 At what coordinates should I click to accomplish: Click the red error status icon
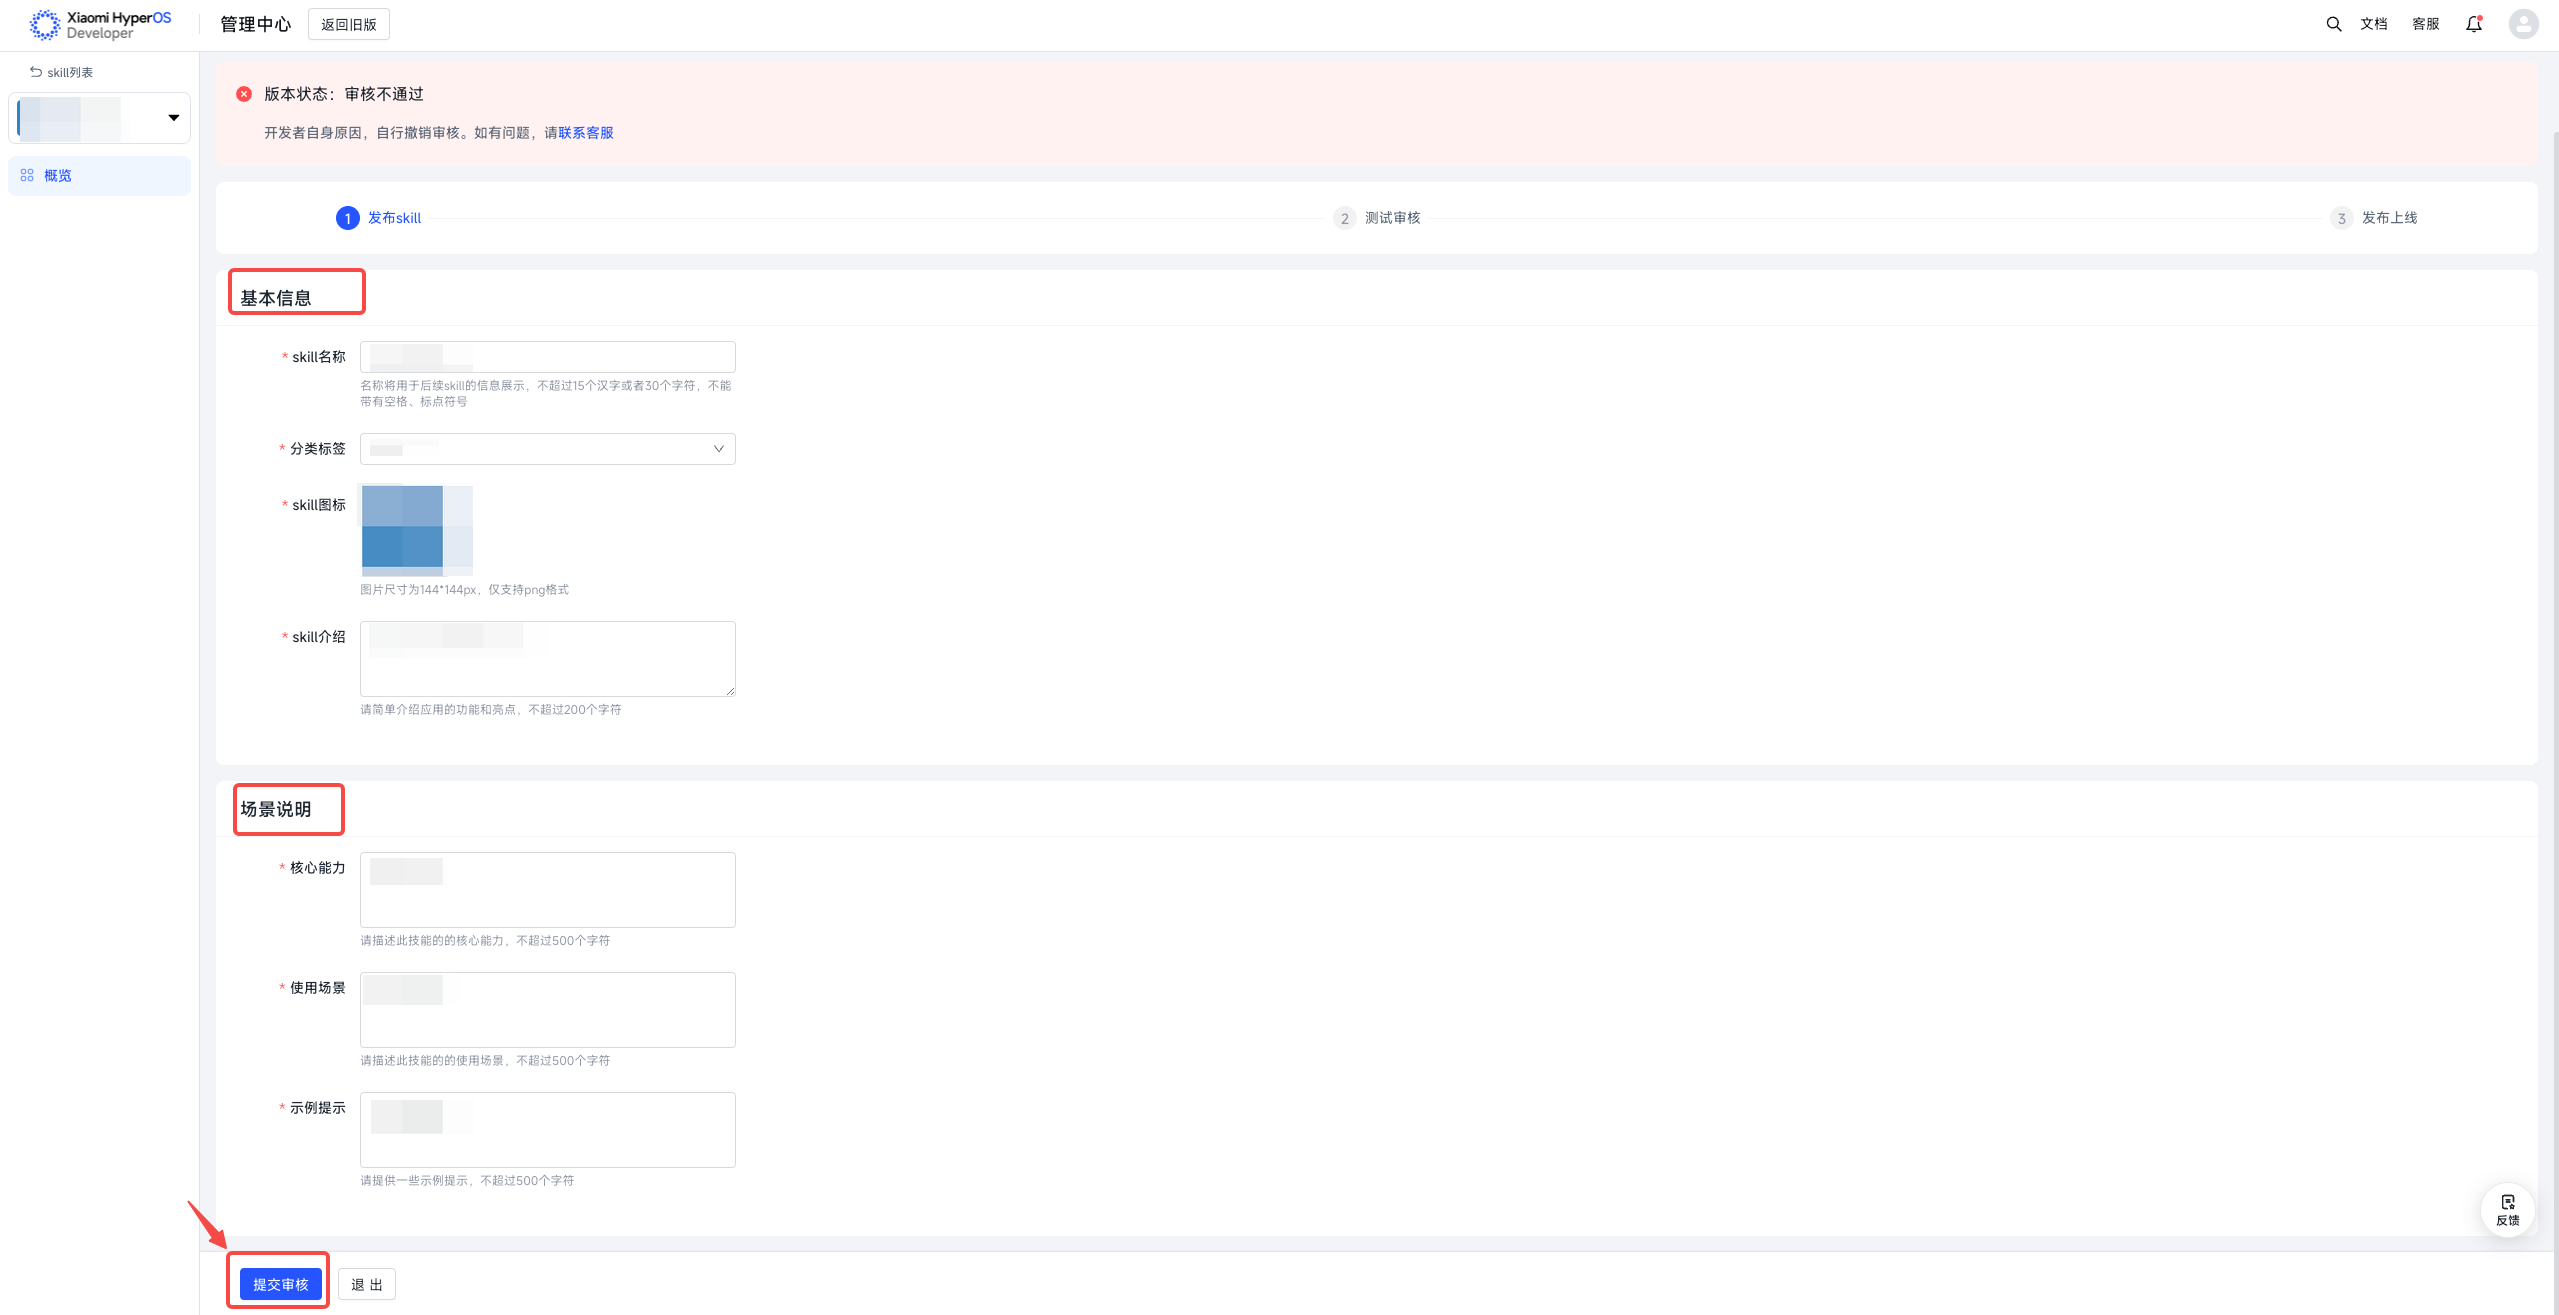(x=244, y=94)
